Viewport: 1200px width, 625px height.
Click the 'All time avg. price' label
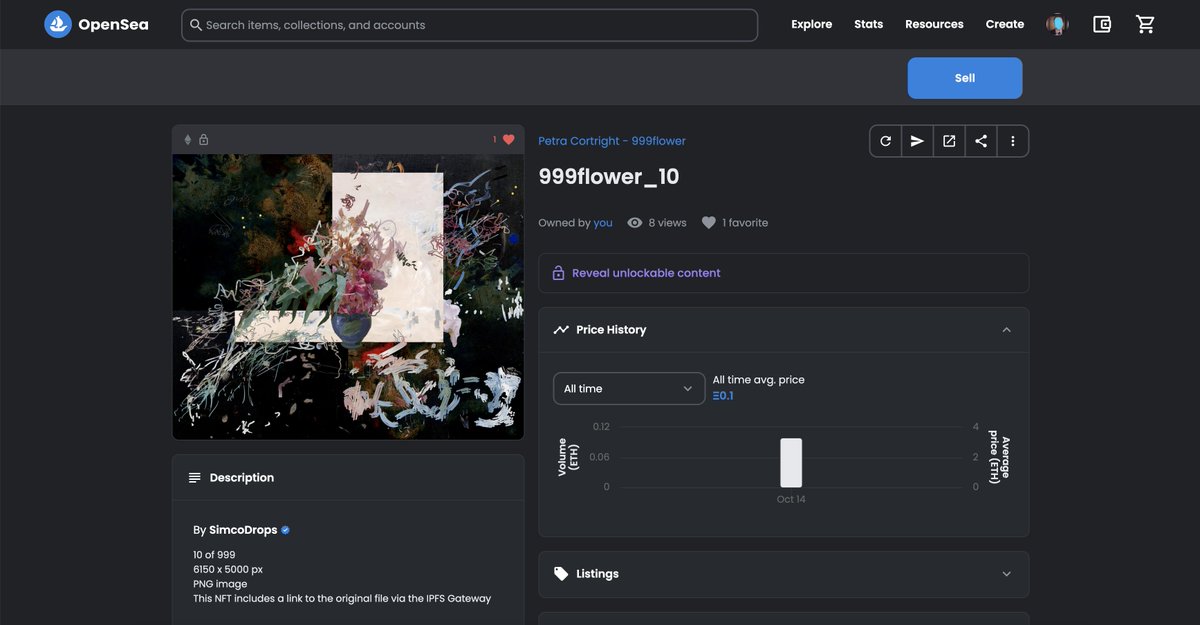click(x=758, y=380)
